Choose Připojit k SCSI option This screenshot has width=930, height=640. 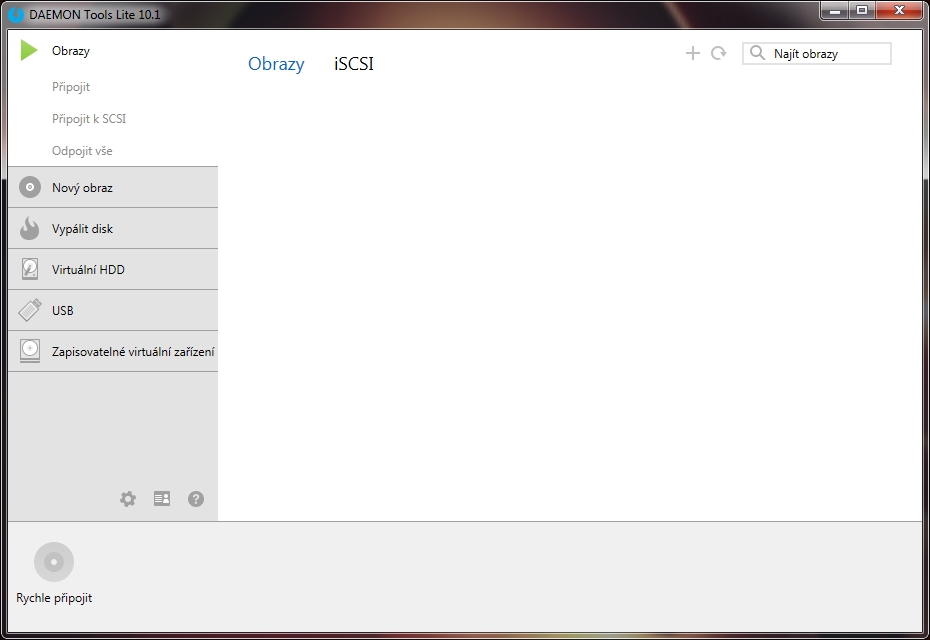coord(89,119)
